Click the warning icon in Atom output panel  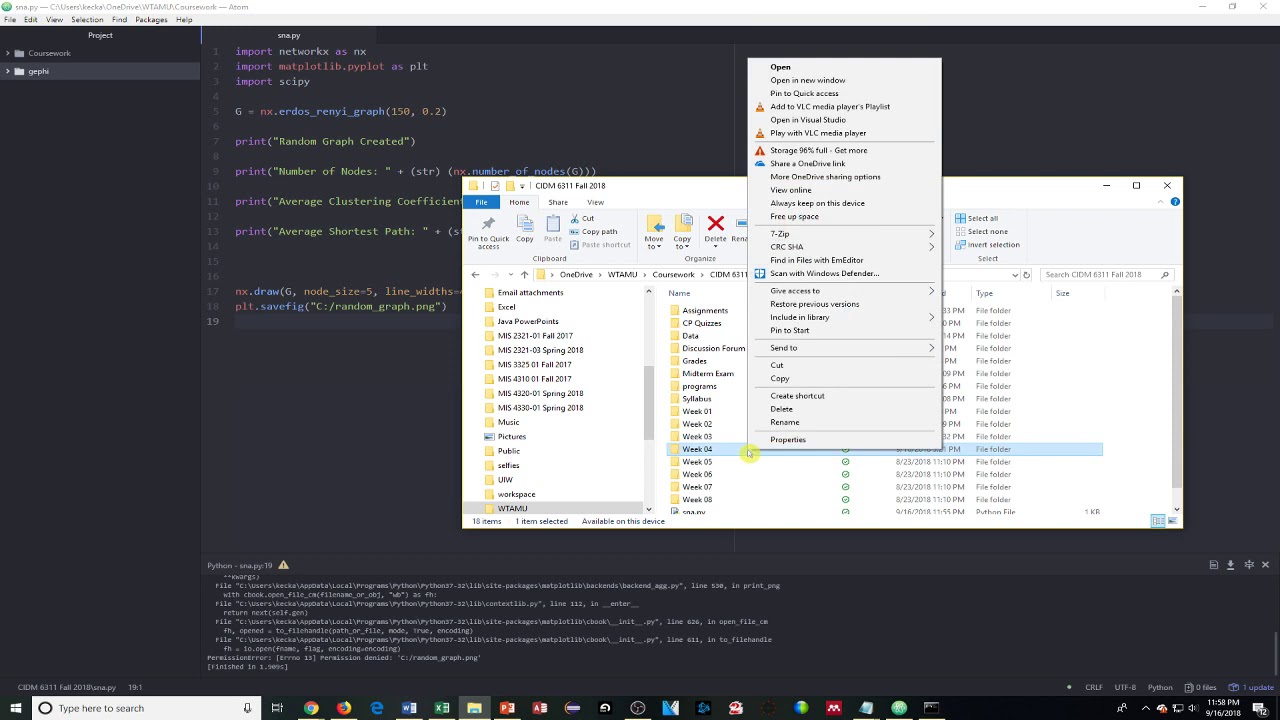pos(283,565)
